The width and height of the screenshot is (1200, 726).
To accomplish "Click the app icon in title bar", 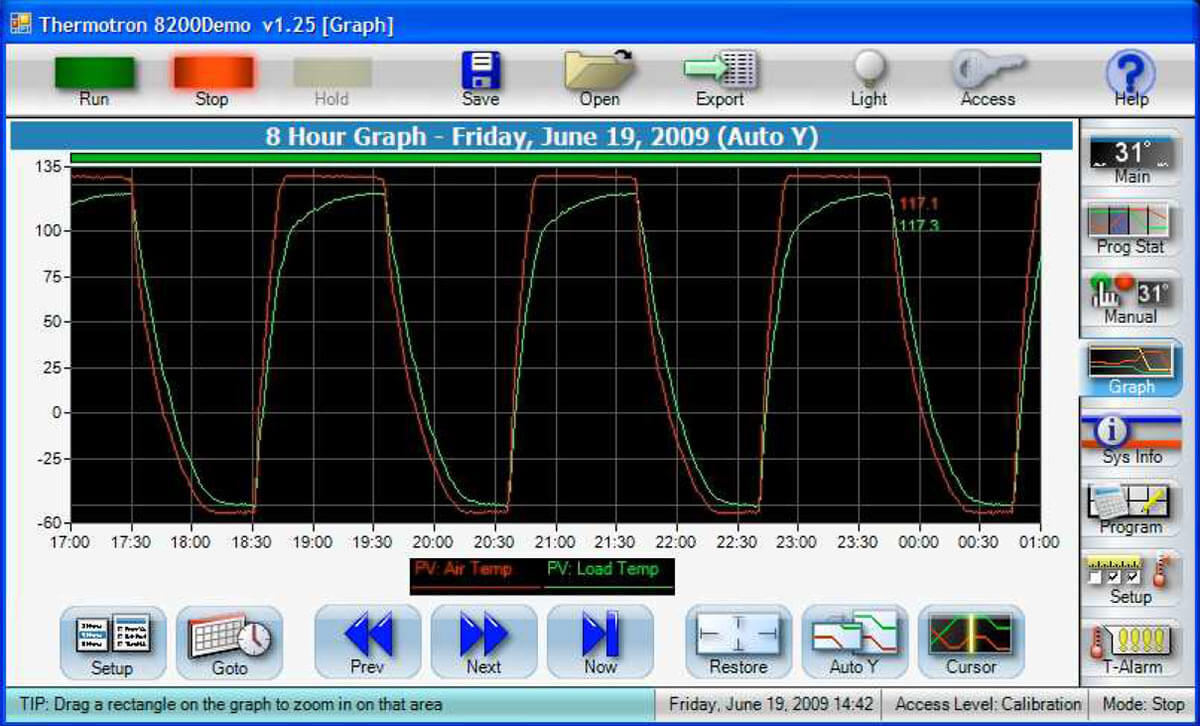I will pyautogui.click(x=19, y=25).
